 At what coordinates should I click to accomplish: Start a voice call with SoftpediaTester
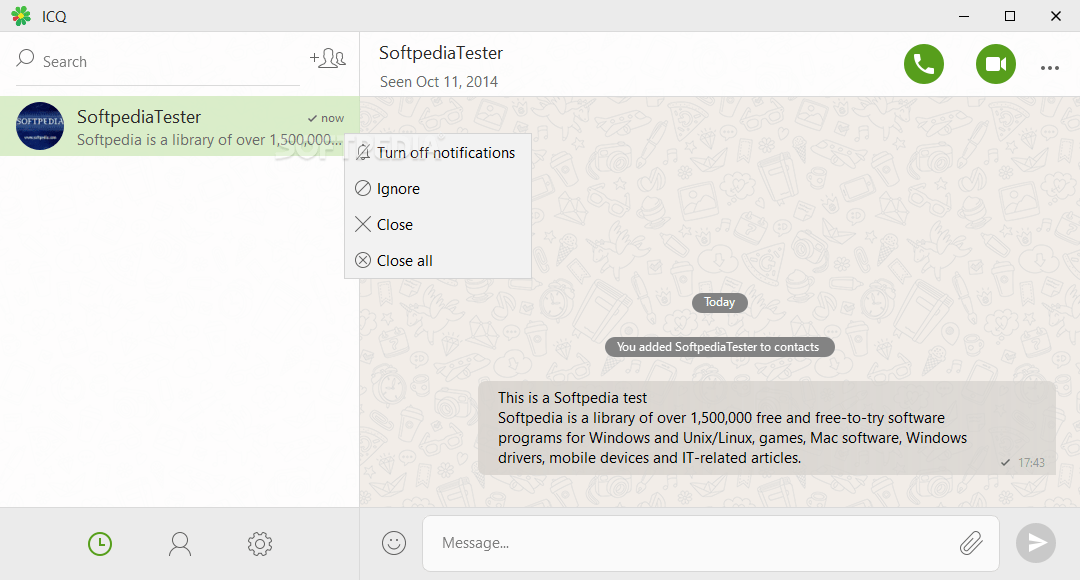coord(924,64)
